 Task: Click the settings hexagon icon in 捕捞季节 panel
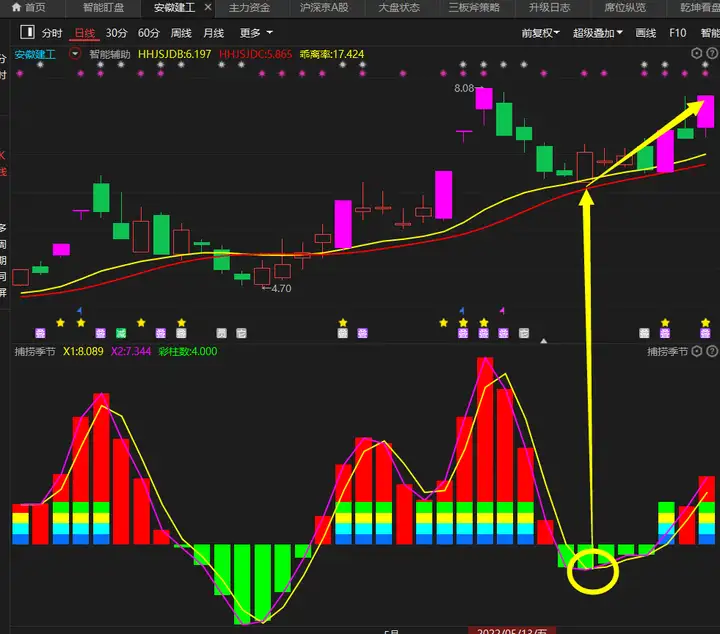click(696, 352)
